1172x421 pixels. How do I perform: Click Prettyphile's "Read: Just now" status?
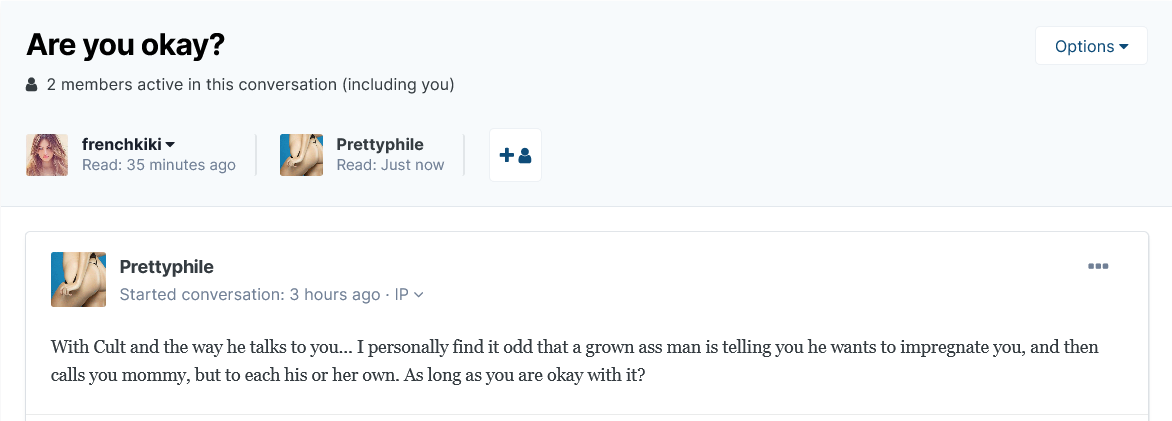(x=390, y=165)
